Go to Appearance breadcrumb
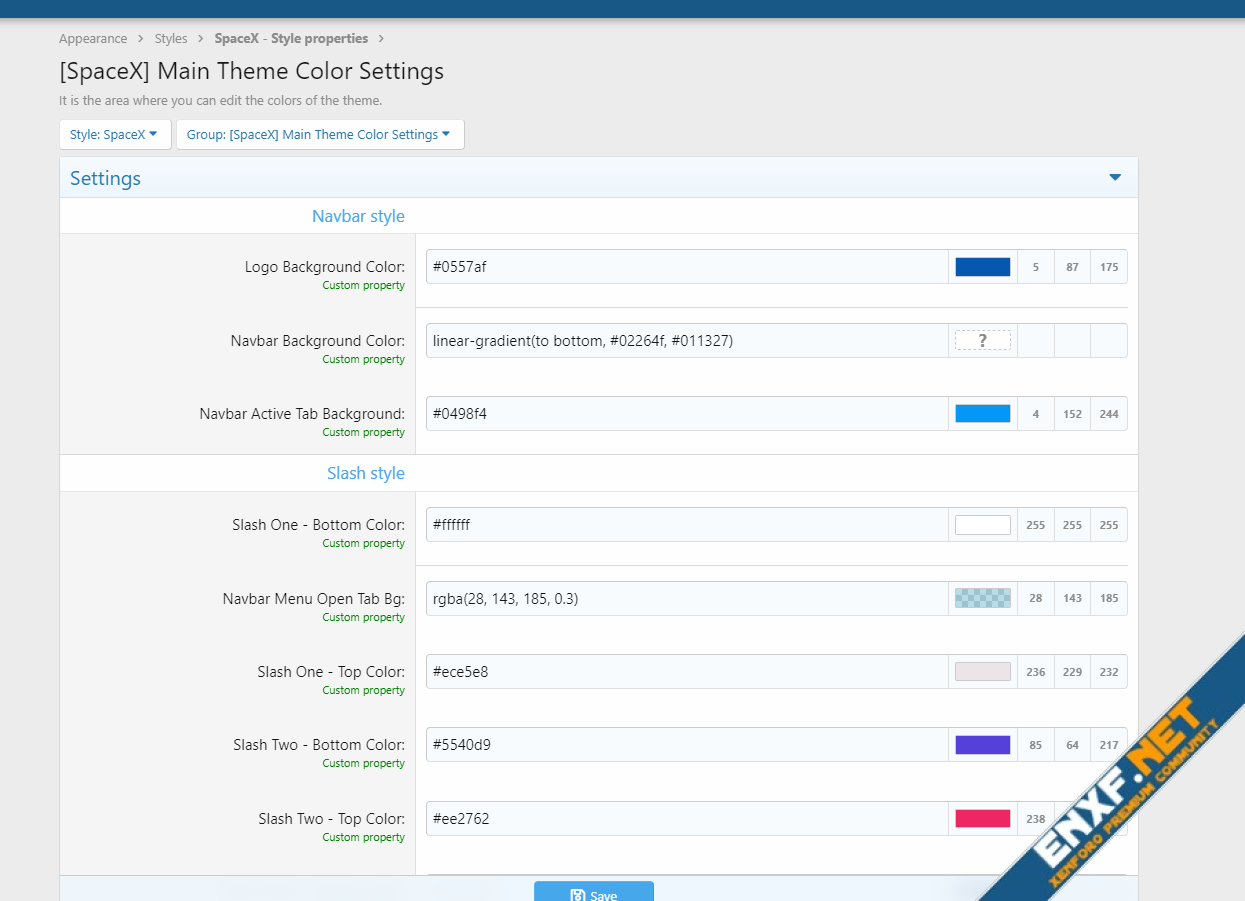This screenshot has height=901, width=1245. (93, 39)
